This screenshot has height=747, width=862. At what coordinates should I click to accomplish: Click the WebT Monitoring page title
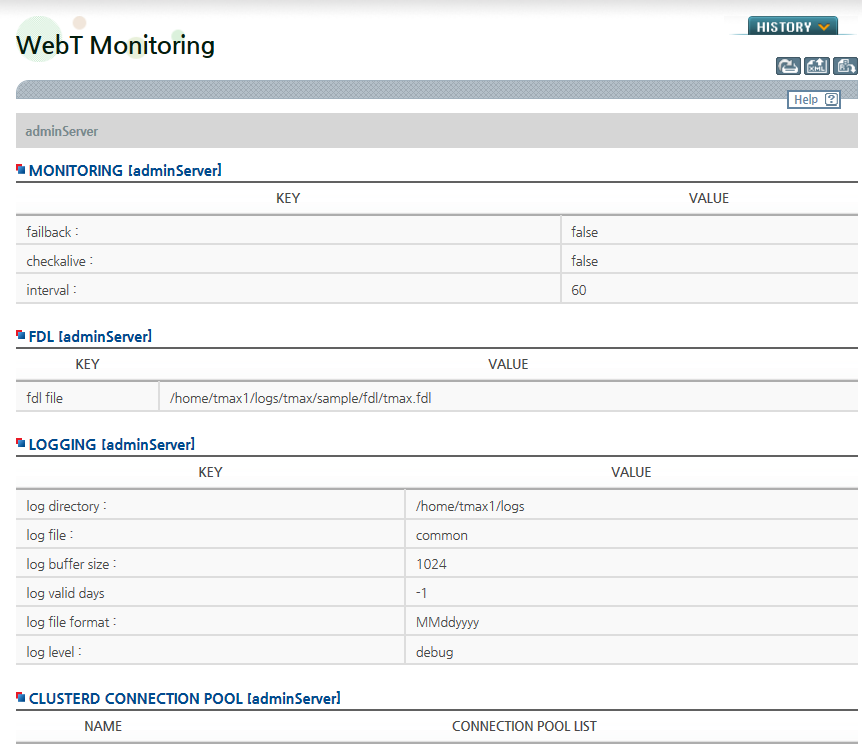(x=116, y=45)
